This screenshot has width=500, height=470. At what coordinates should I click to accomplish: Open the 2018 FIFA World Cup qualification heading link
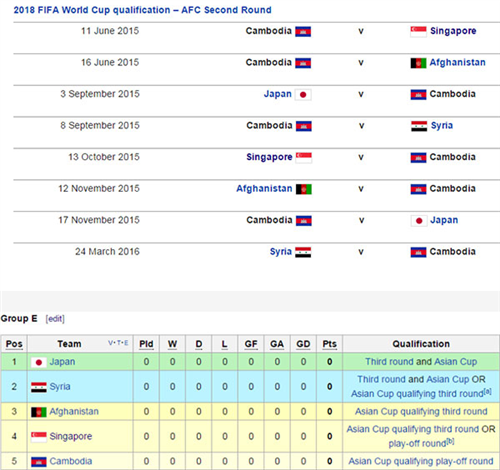pyautogui.click(x=142, y=10)
